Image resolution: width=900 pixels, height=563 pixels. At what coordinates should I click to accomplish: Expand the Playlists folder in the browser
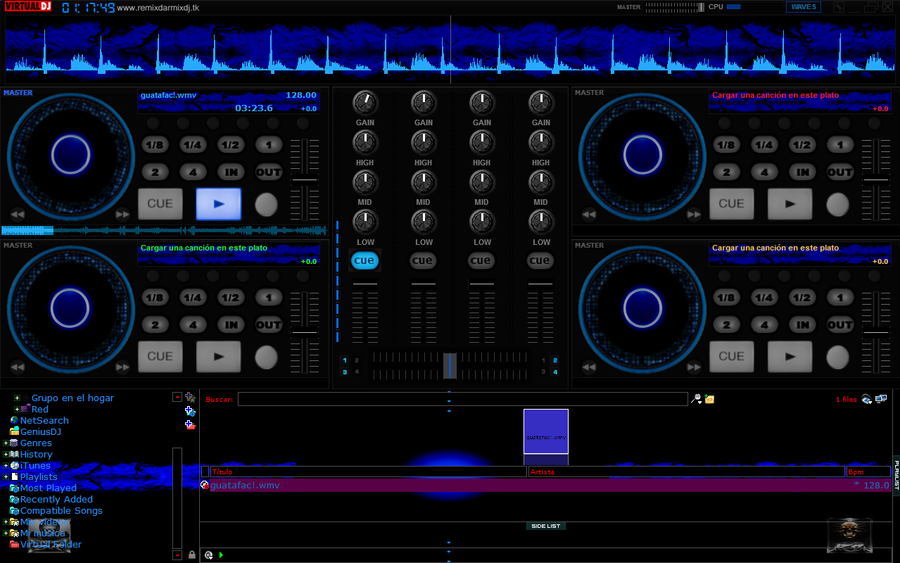tap(5, 477)
